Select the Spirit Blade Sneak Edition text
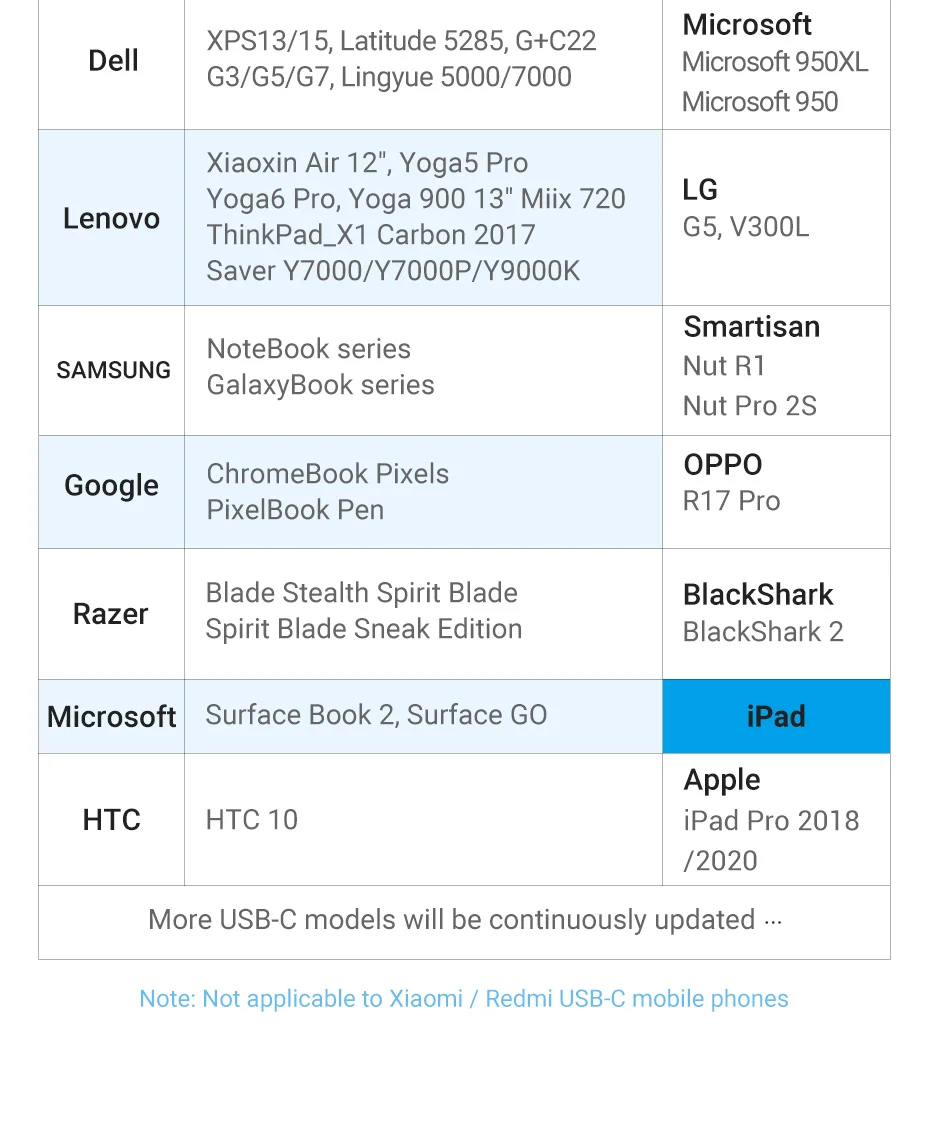Viewport: 930px width, 1147px height. tap(364, 629)
